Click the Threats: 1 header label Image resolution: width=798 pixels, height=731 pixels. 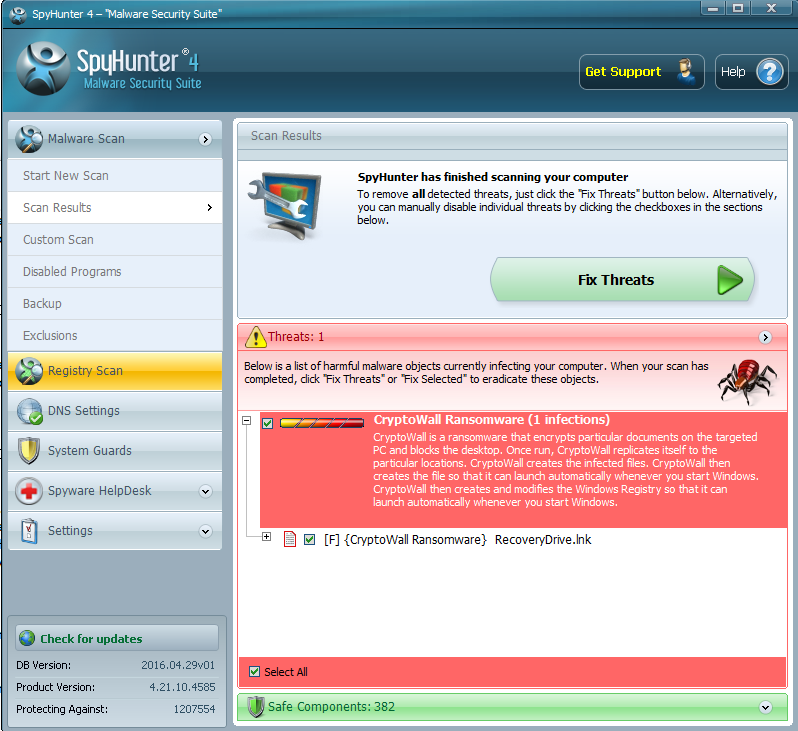[296, 337]
